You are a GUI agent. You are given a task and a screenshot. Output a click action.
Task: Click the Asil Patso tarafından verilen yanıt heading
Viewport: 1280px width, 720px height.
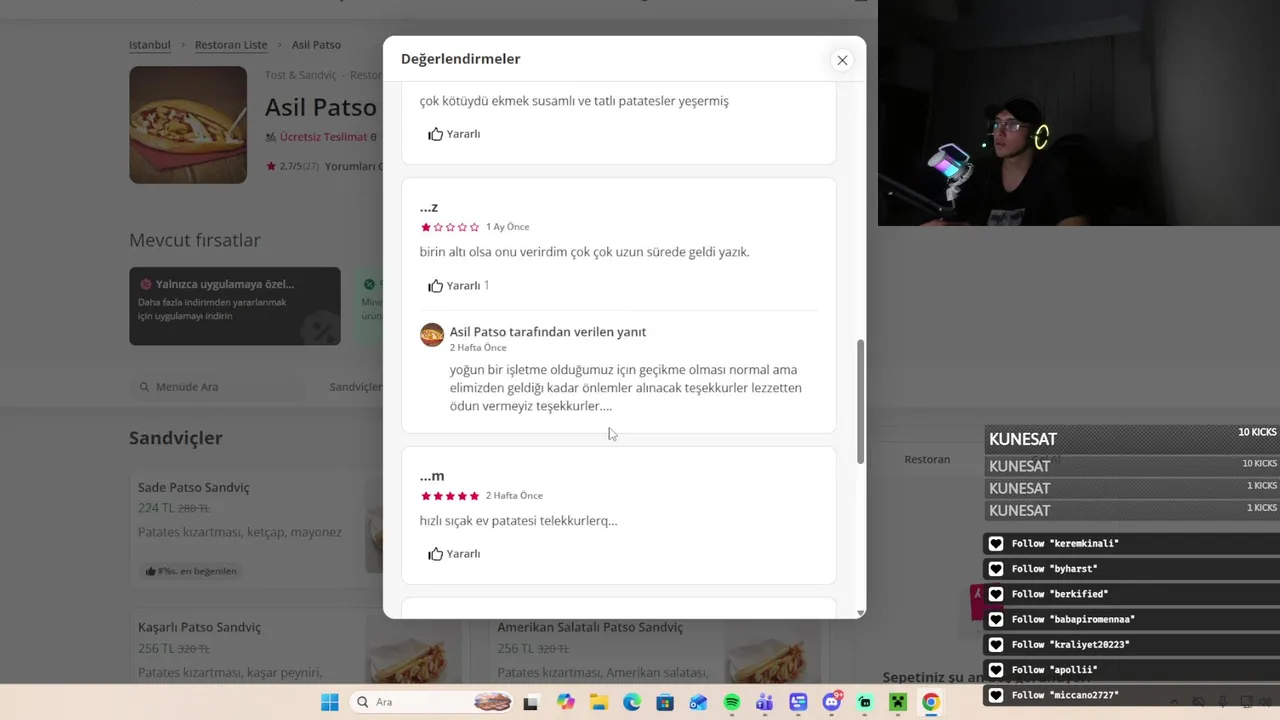(548, 332)
